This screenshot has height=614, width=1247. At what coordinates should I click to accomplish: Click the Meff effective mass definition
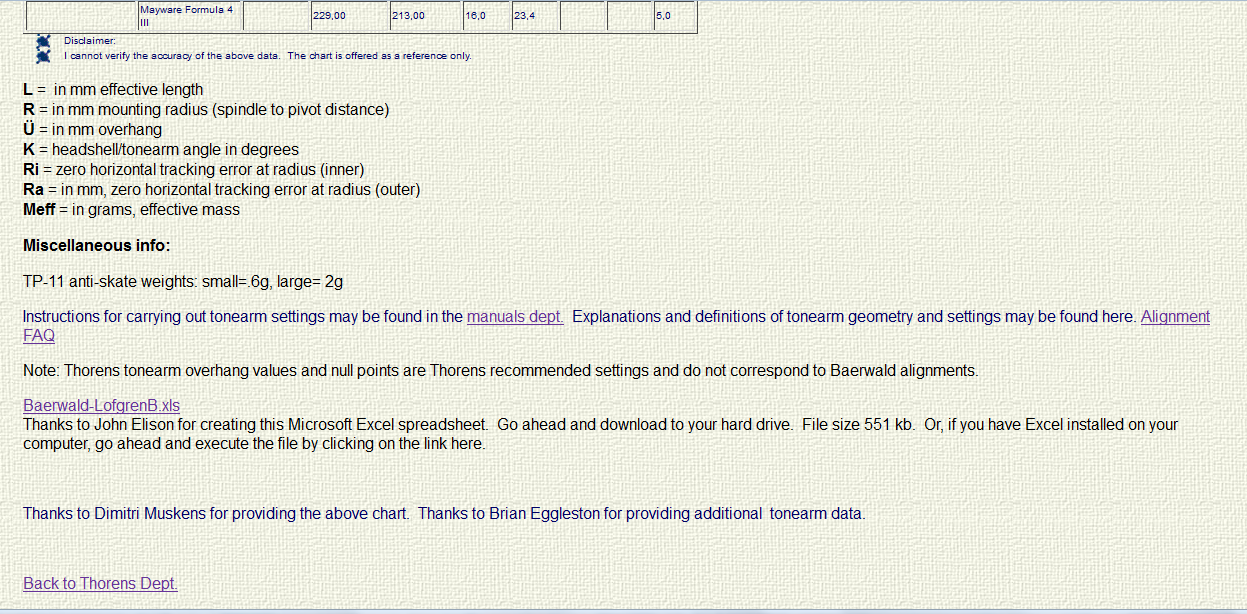(x=131, y=210)
